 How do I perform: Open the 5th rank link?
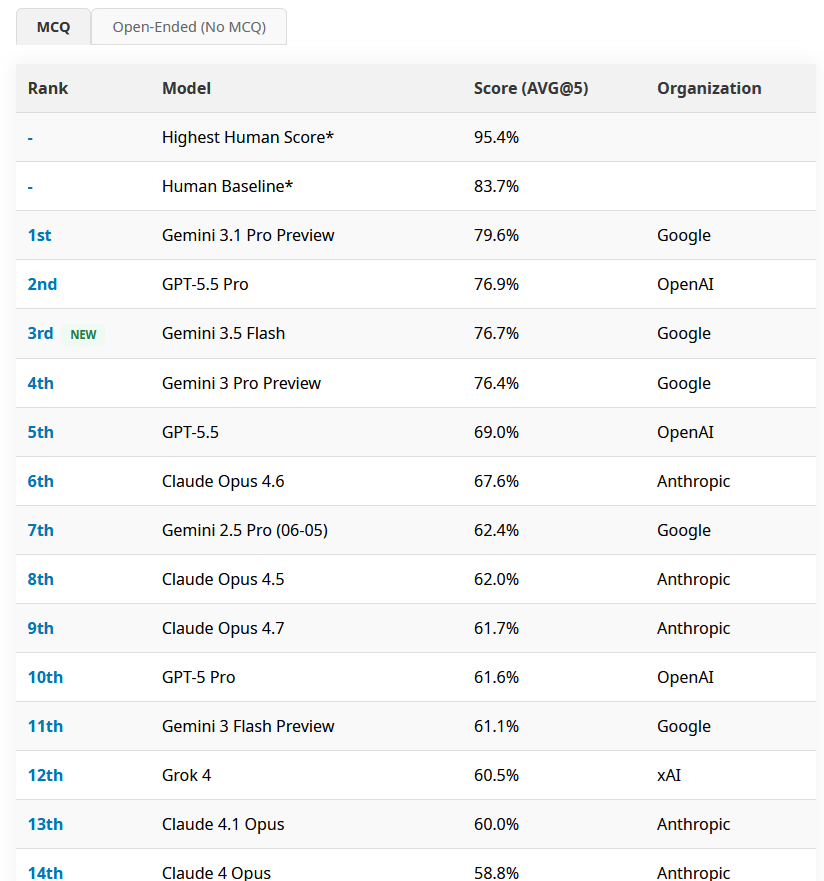40,432
